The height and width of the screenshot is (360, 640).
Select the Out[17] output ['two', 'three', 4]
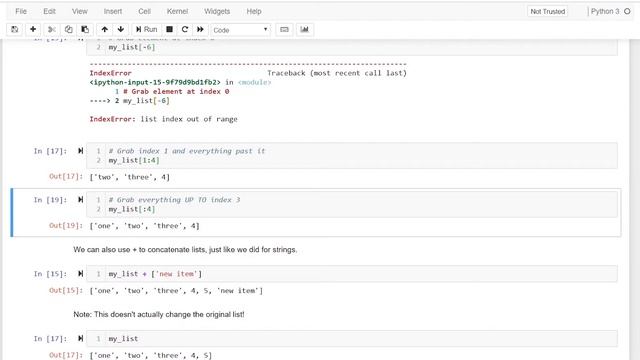point(129,177)
